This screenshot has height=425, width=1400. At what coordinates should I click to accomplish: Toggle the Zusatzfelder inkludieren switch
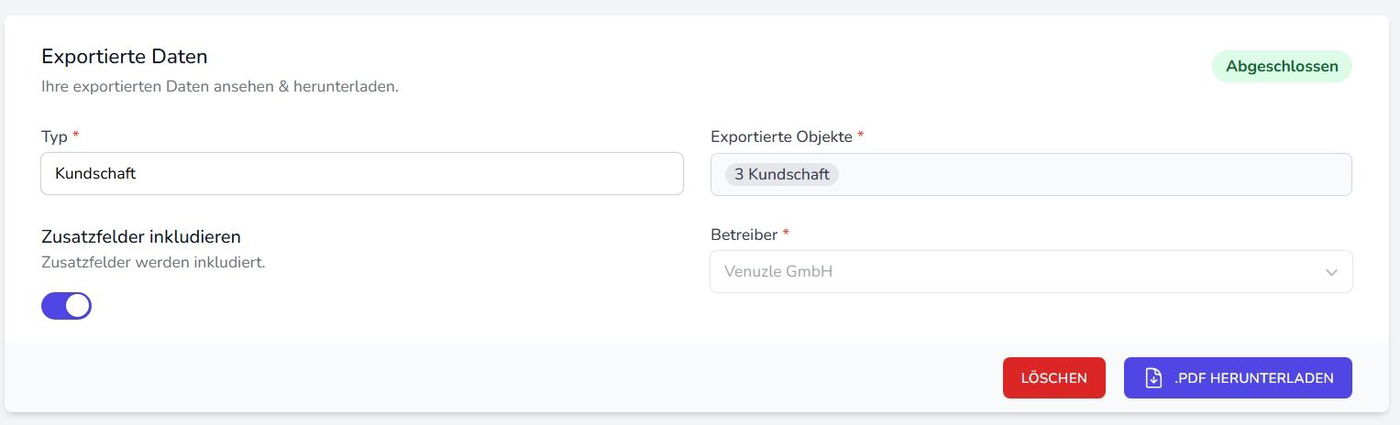tap(66, 306)
